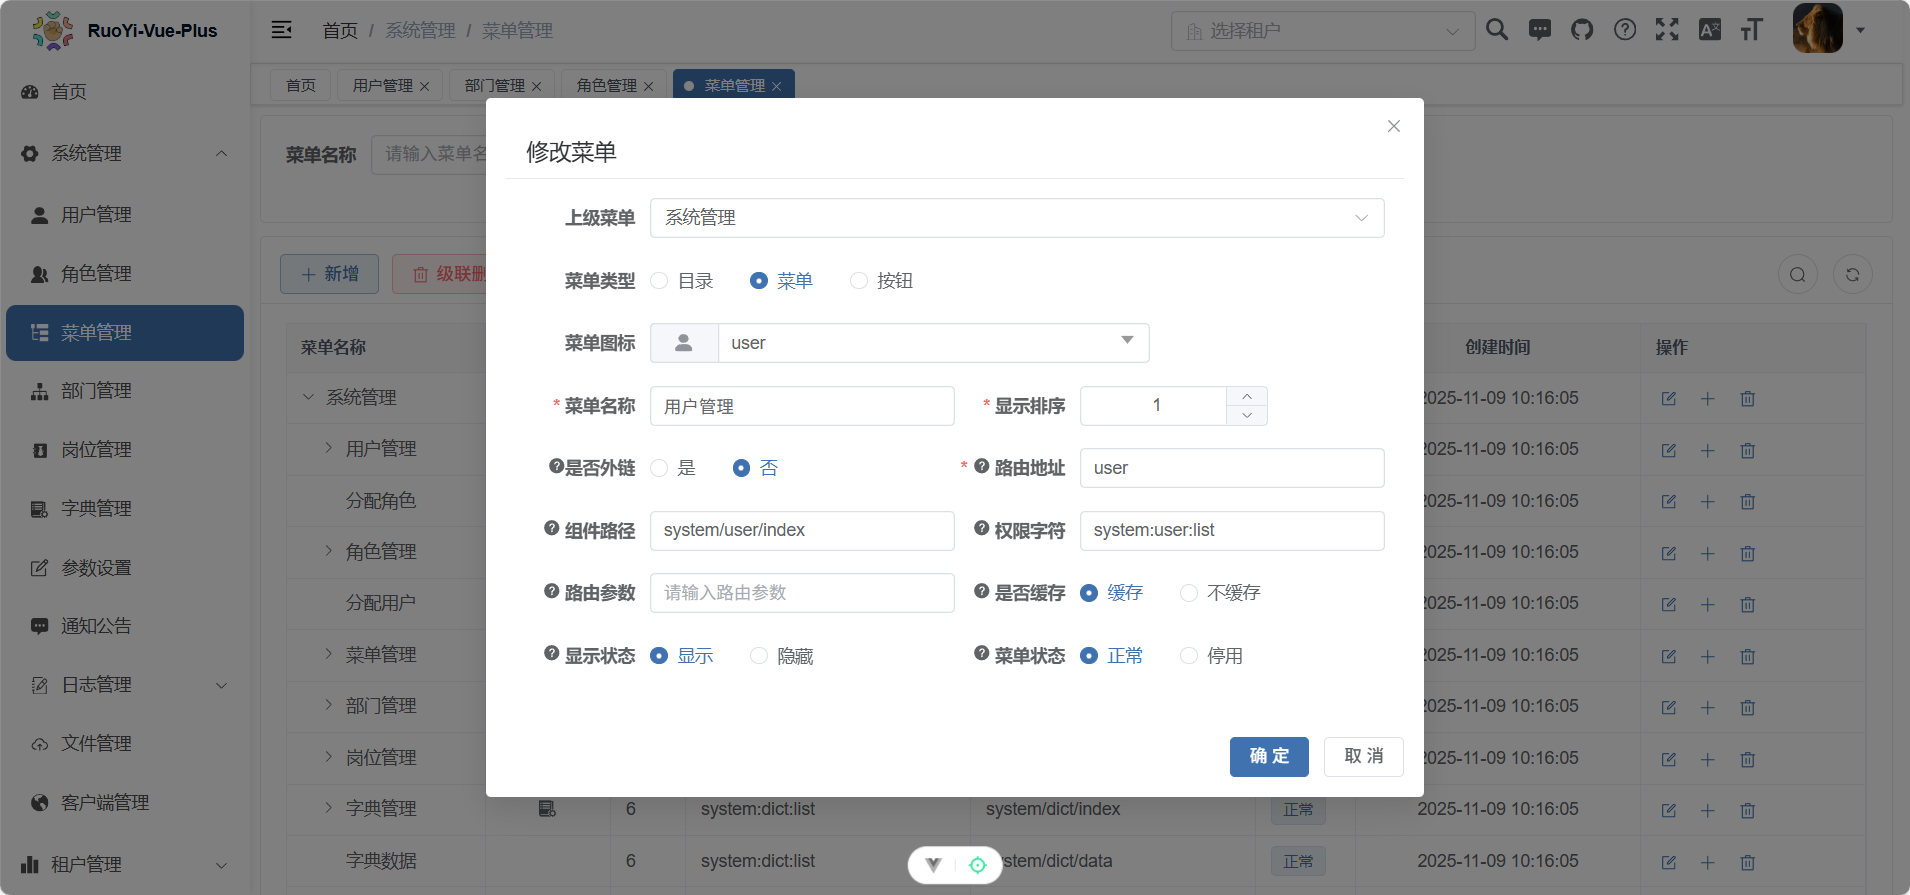Image resolution: width=1910 pixels, height=895 pixels.
Task: Click the search magnifier icon in top navbar
Action: [x=1497, y=30]
